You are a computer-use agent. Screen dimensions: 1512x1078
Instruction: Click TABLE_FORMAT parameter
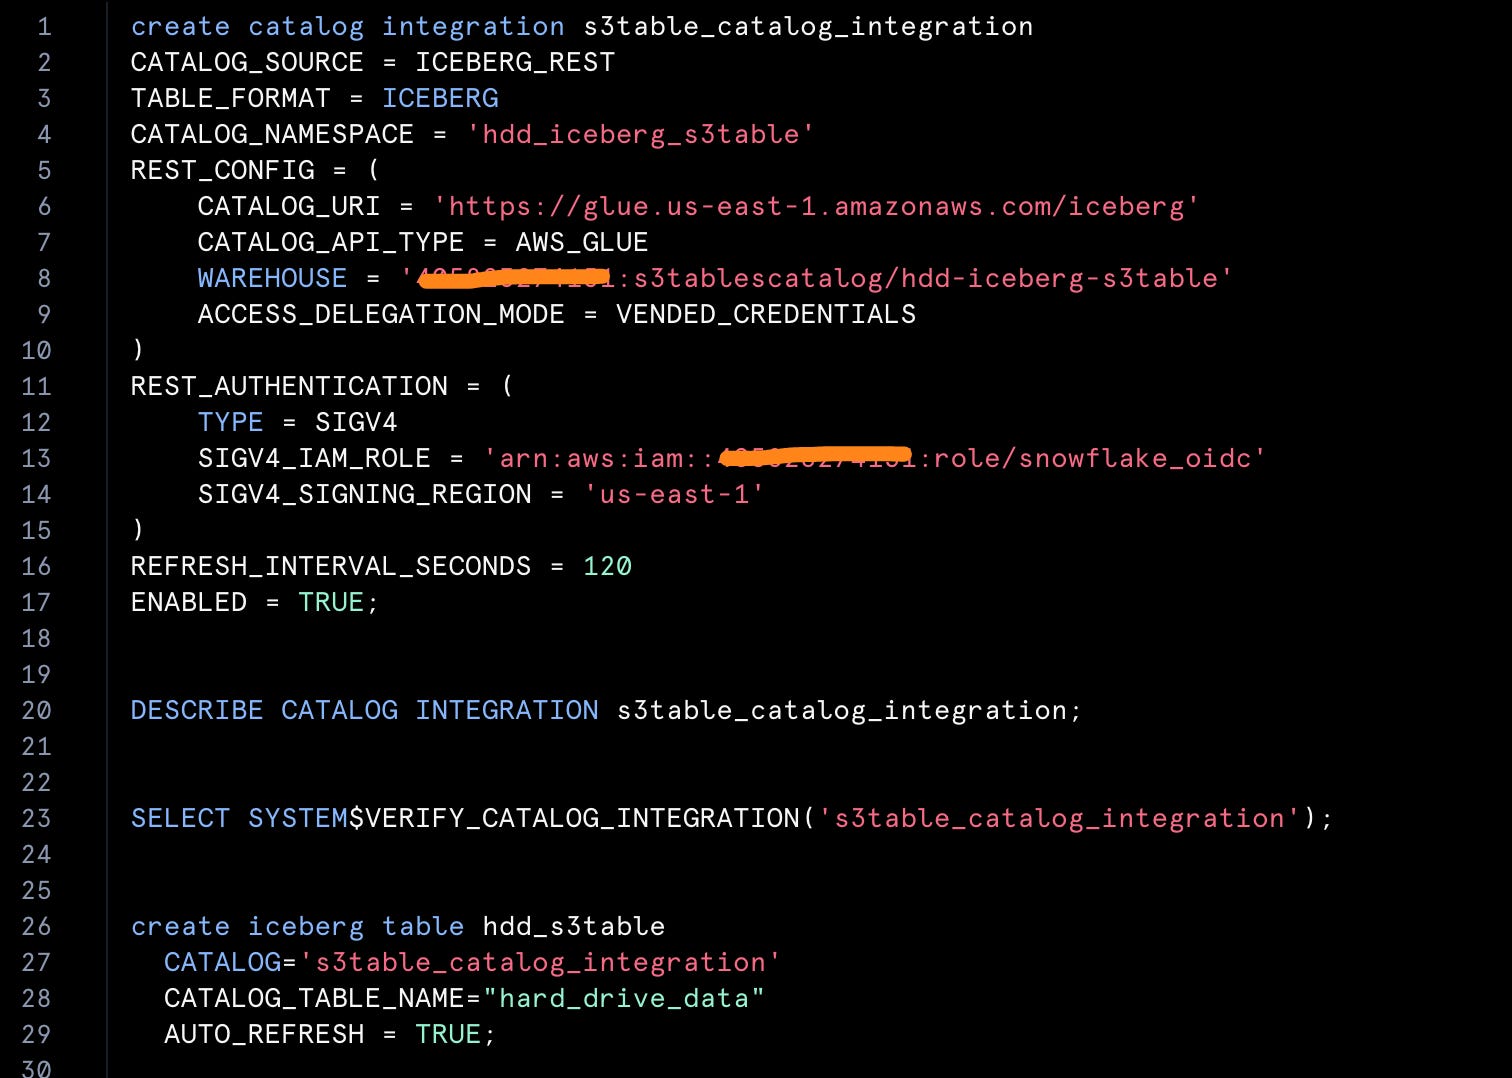(230, 99)
